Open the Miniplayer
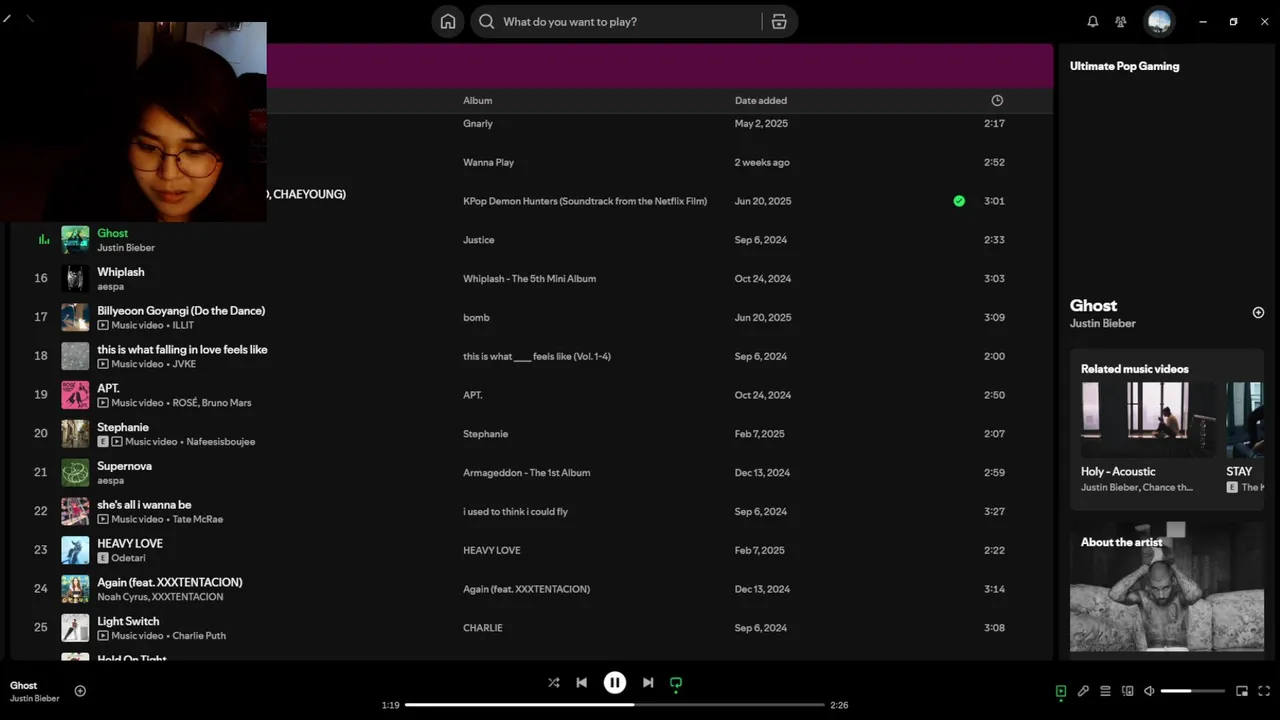This screenshot has width=1280, height=720. click(1242, 691)
